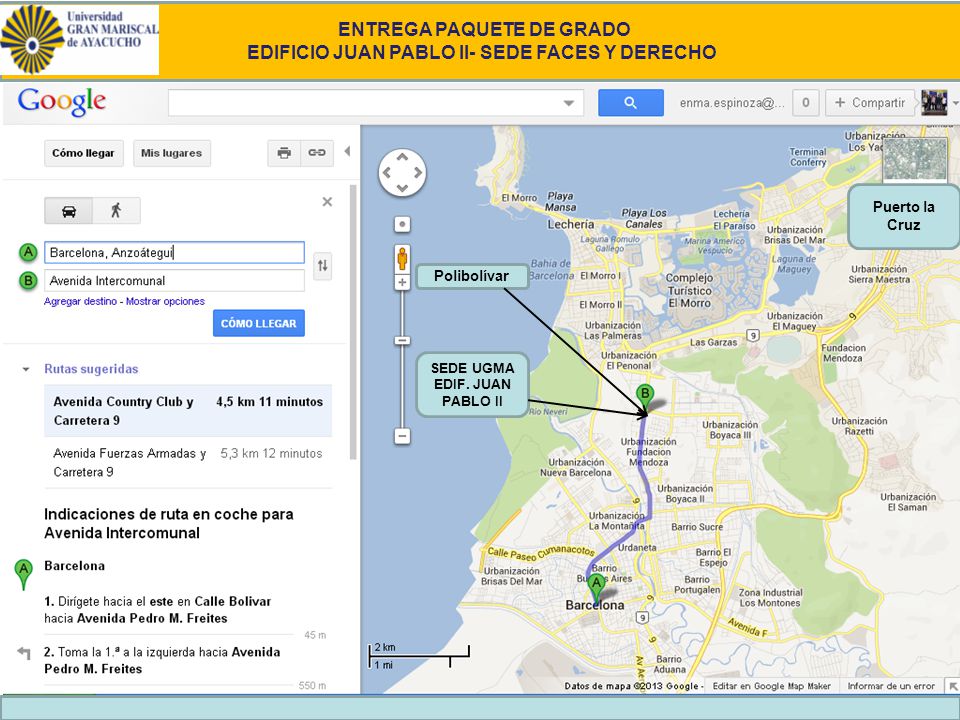Image resolution: width=960 pixels, height=720 pixels.
Task: Open the Mis lugares tab
Action: (171, 153)
